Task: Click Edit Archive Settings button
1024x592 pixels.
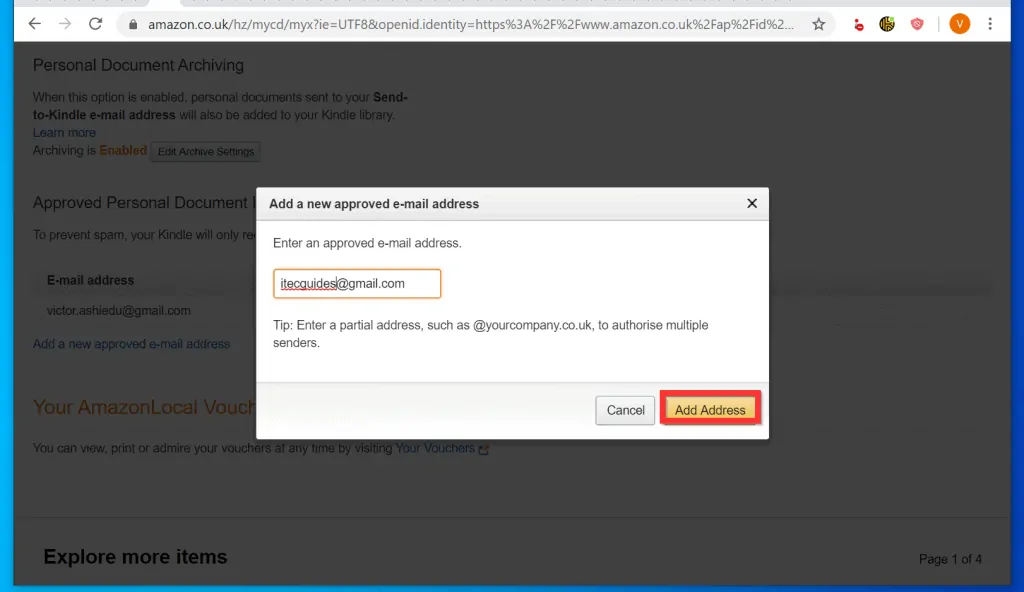Action: coord(207,152)
